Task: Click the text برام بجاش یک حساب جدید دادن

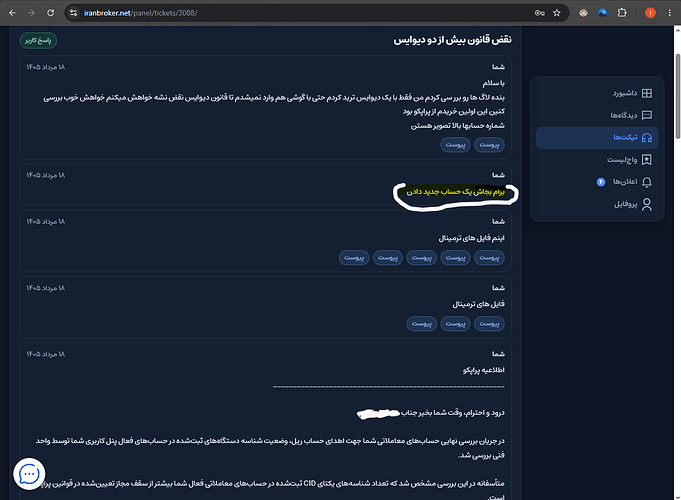Action: click(x=456, y=192)
